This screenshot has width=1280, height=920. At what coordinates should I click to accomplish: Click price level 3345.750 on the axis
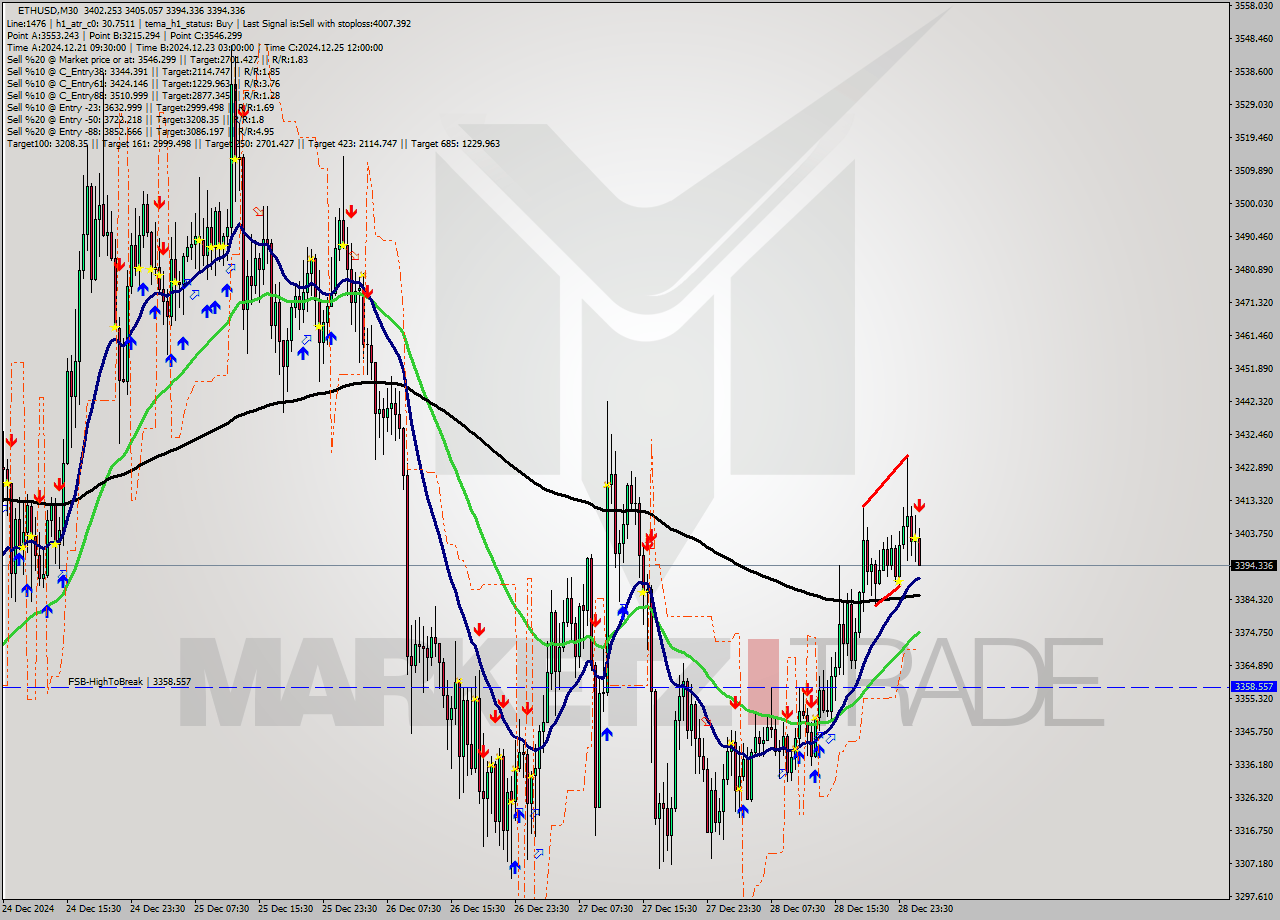coord(1253,731)
